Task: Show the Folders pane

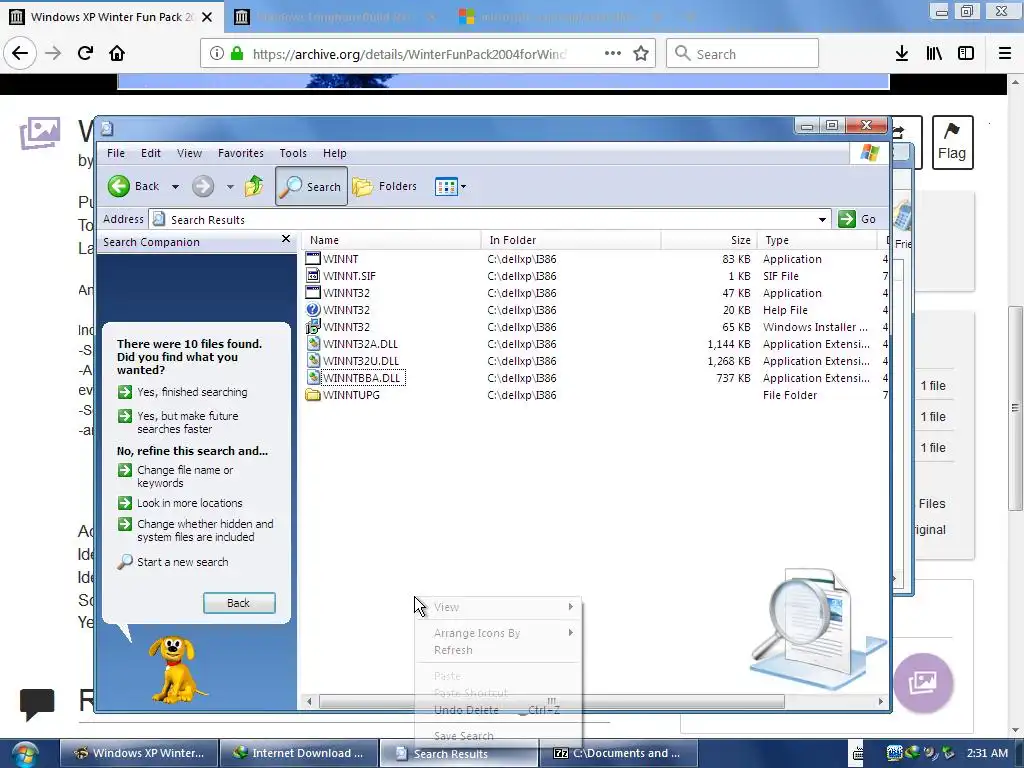Action: point(384,187)
